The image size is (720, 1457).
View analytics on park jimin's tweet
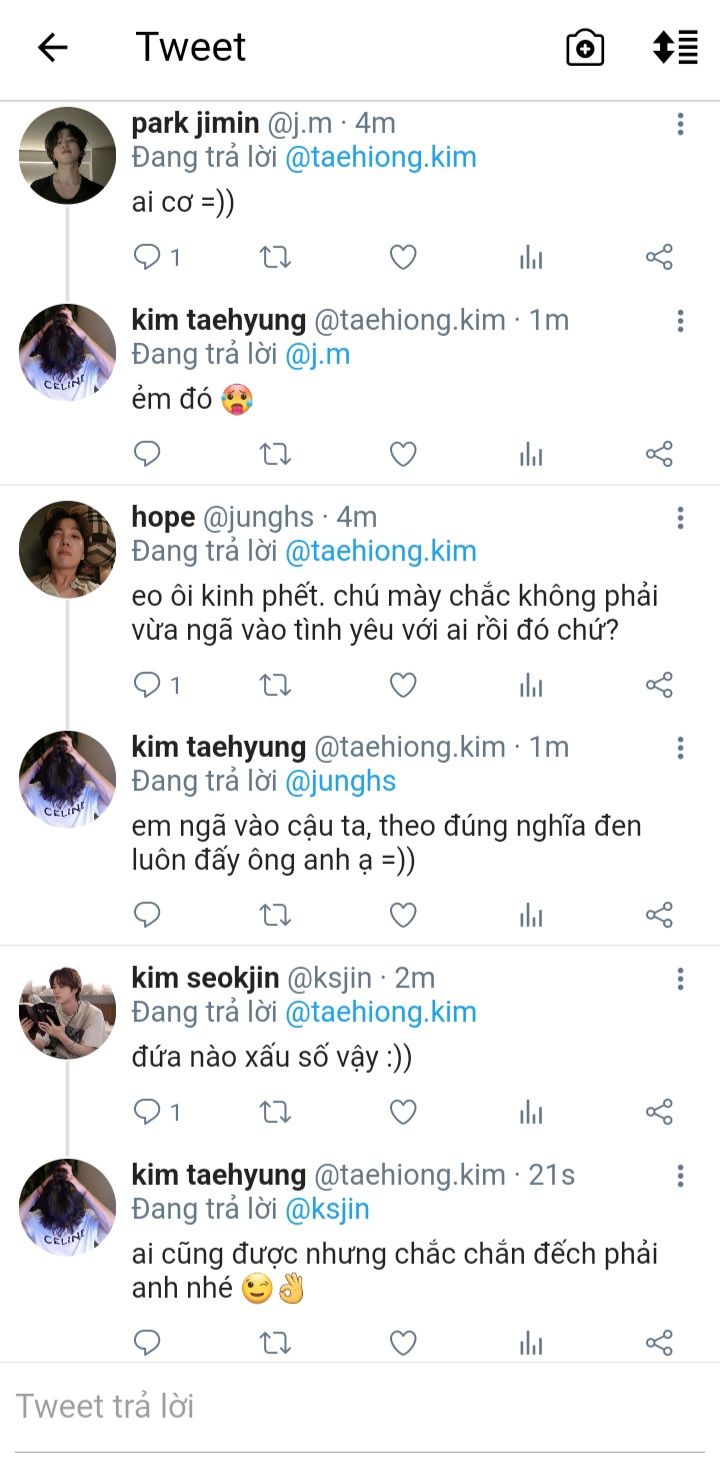coord(531,258)
